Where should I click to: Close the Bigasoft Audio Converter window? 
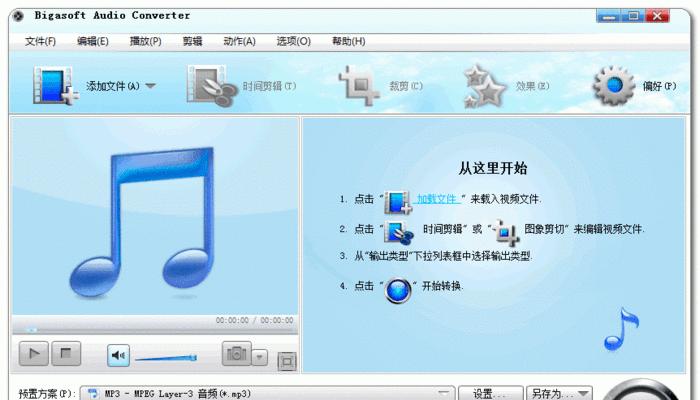pyautogui.click(x=657, y=17)
